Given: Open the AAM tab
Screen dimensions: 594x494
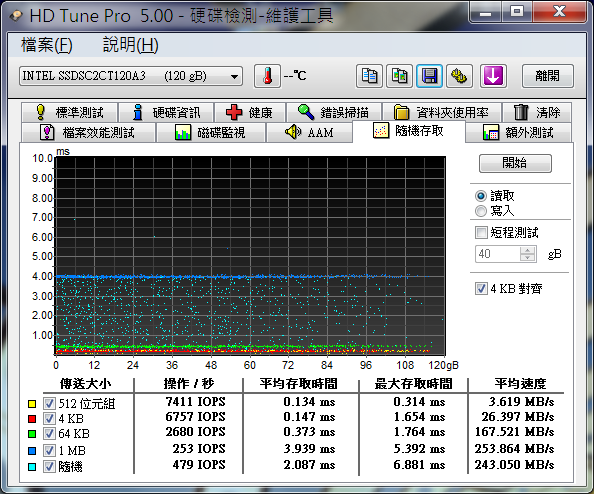Looking at the screenshot, I should click(309, 132).
